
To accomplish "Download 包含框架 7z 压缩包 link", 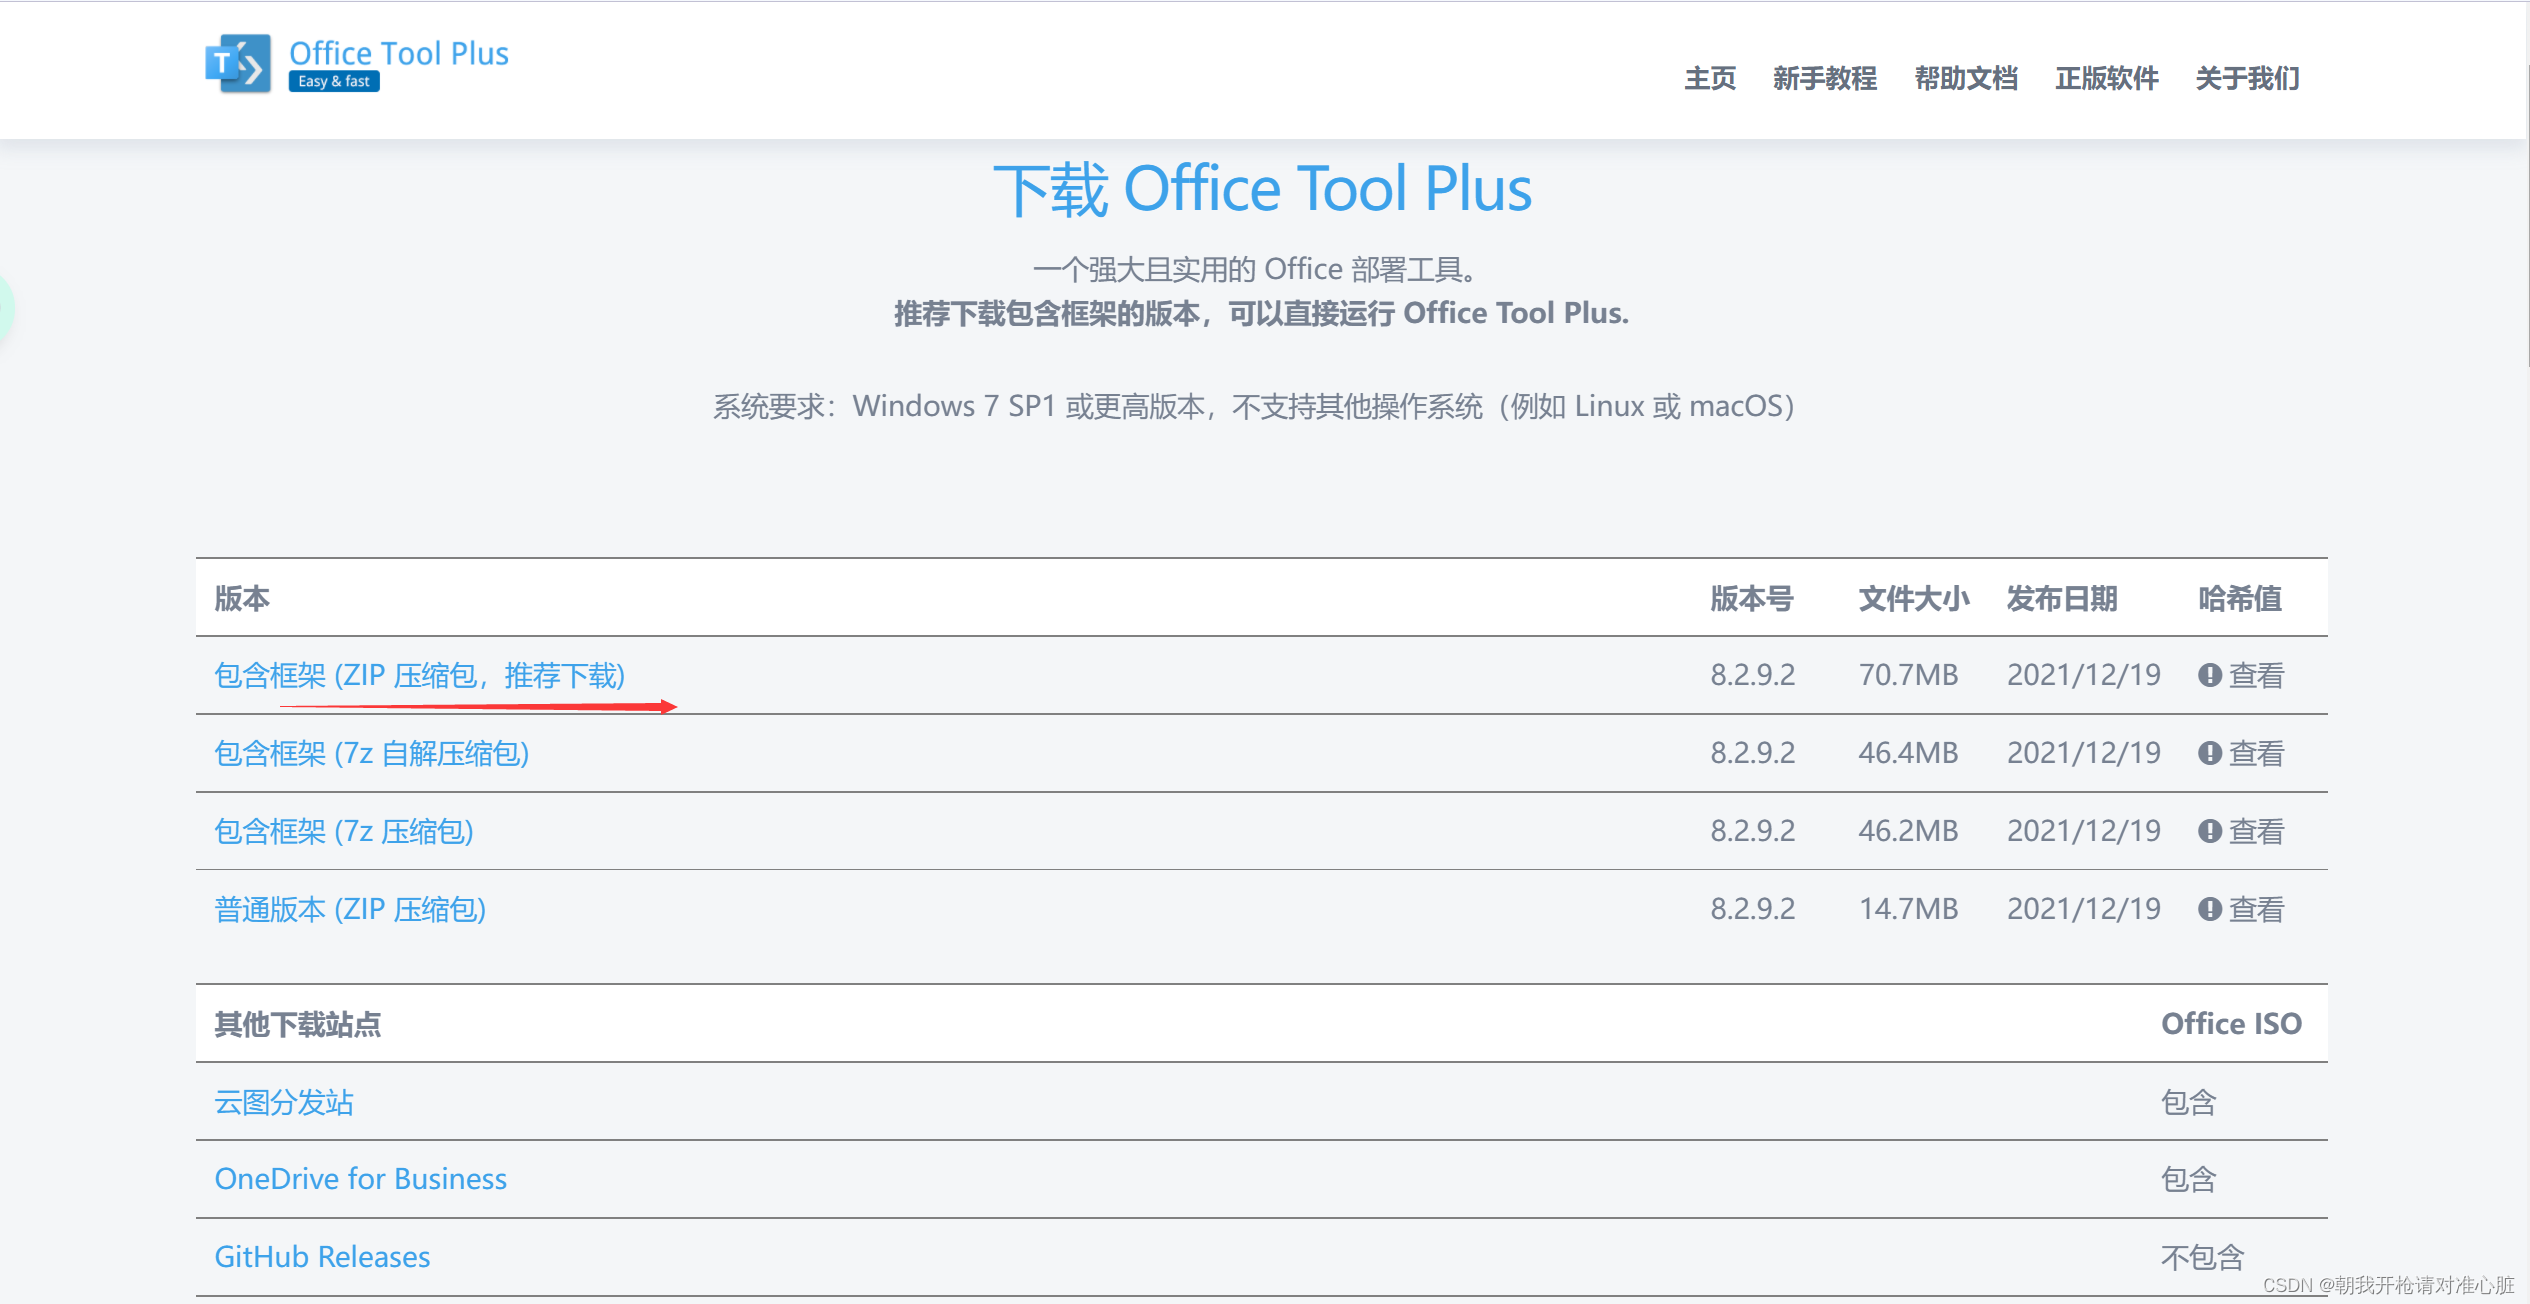I will [x=344, y=831].
